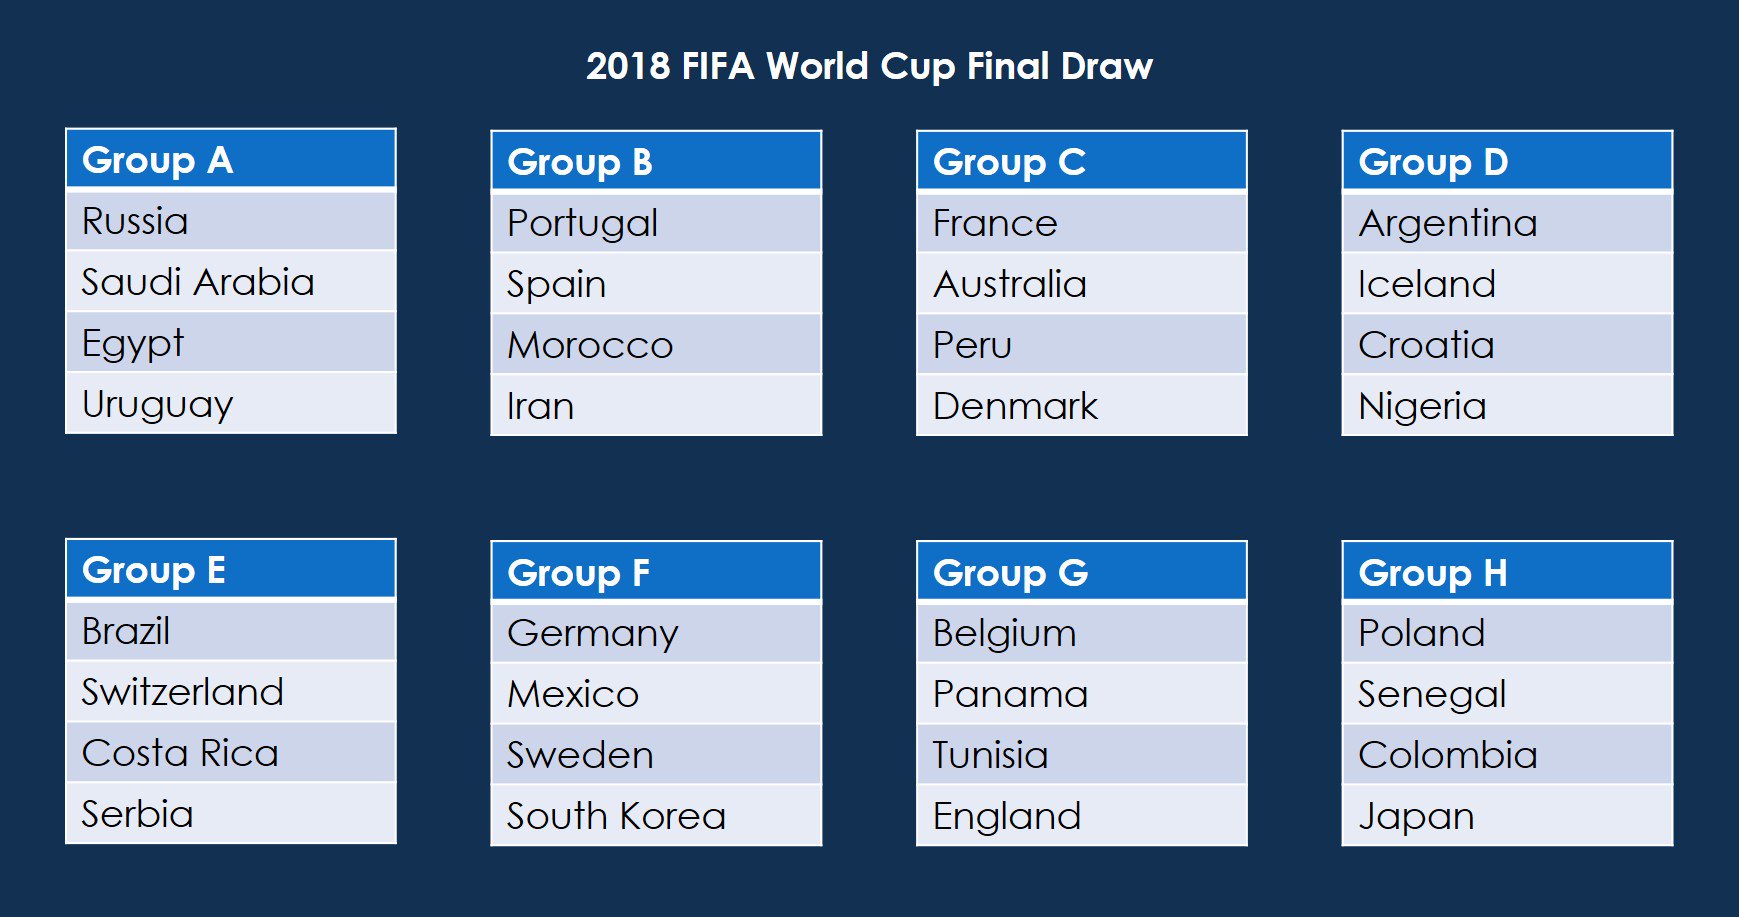Viewport: 1739px width, 917px height.
Task: Click the Nigeria cell
Action: coord(1506,406)
